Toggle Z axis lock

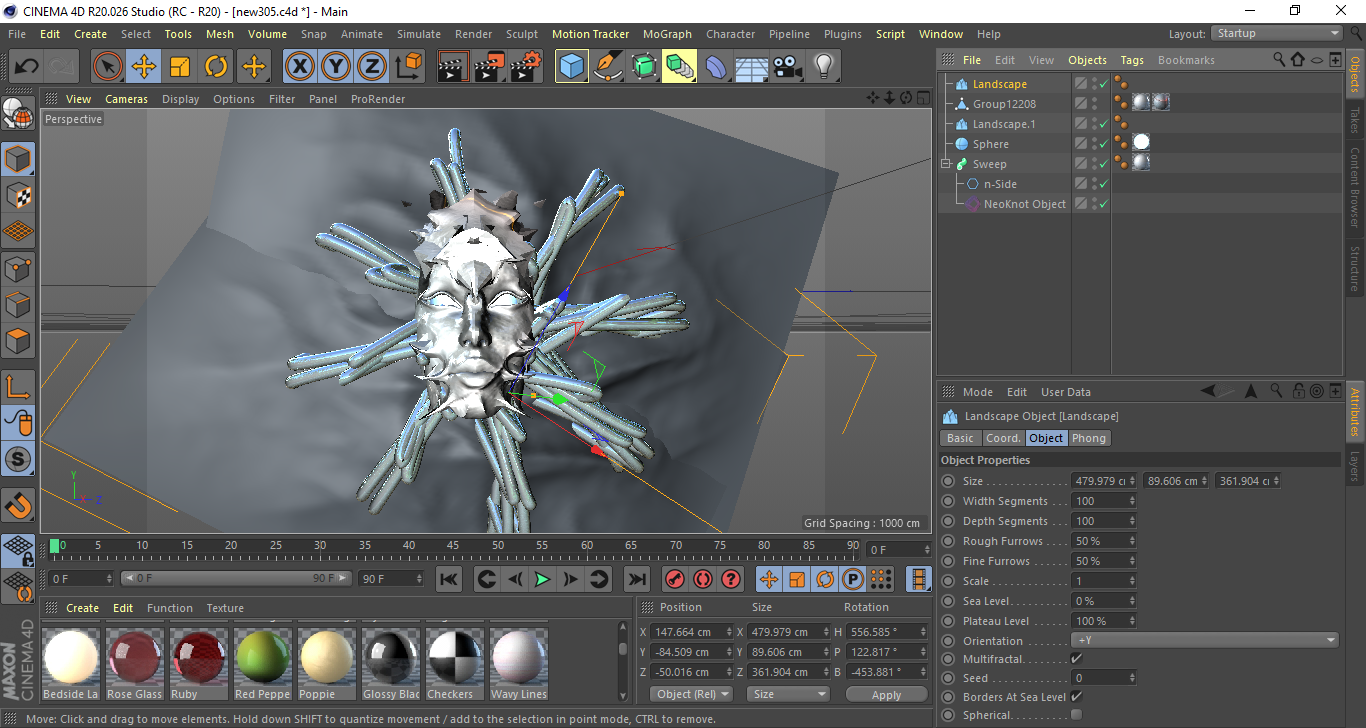point(372,67)
